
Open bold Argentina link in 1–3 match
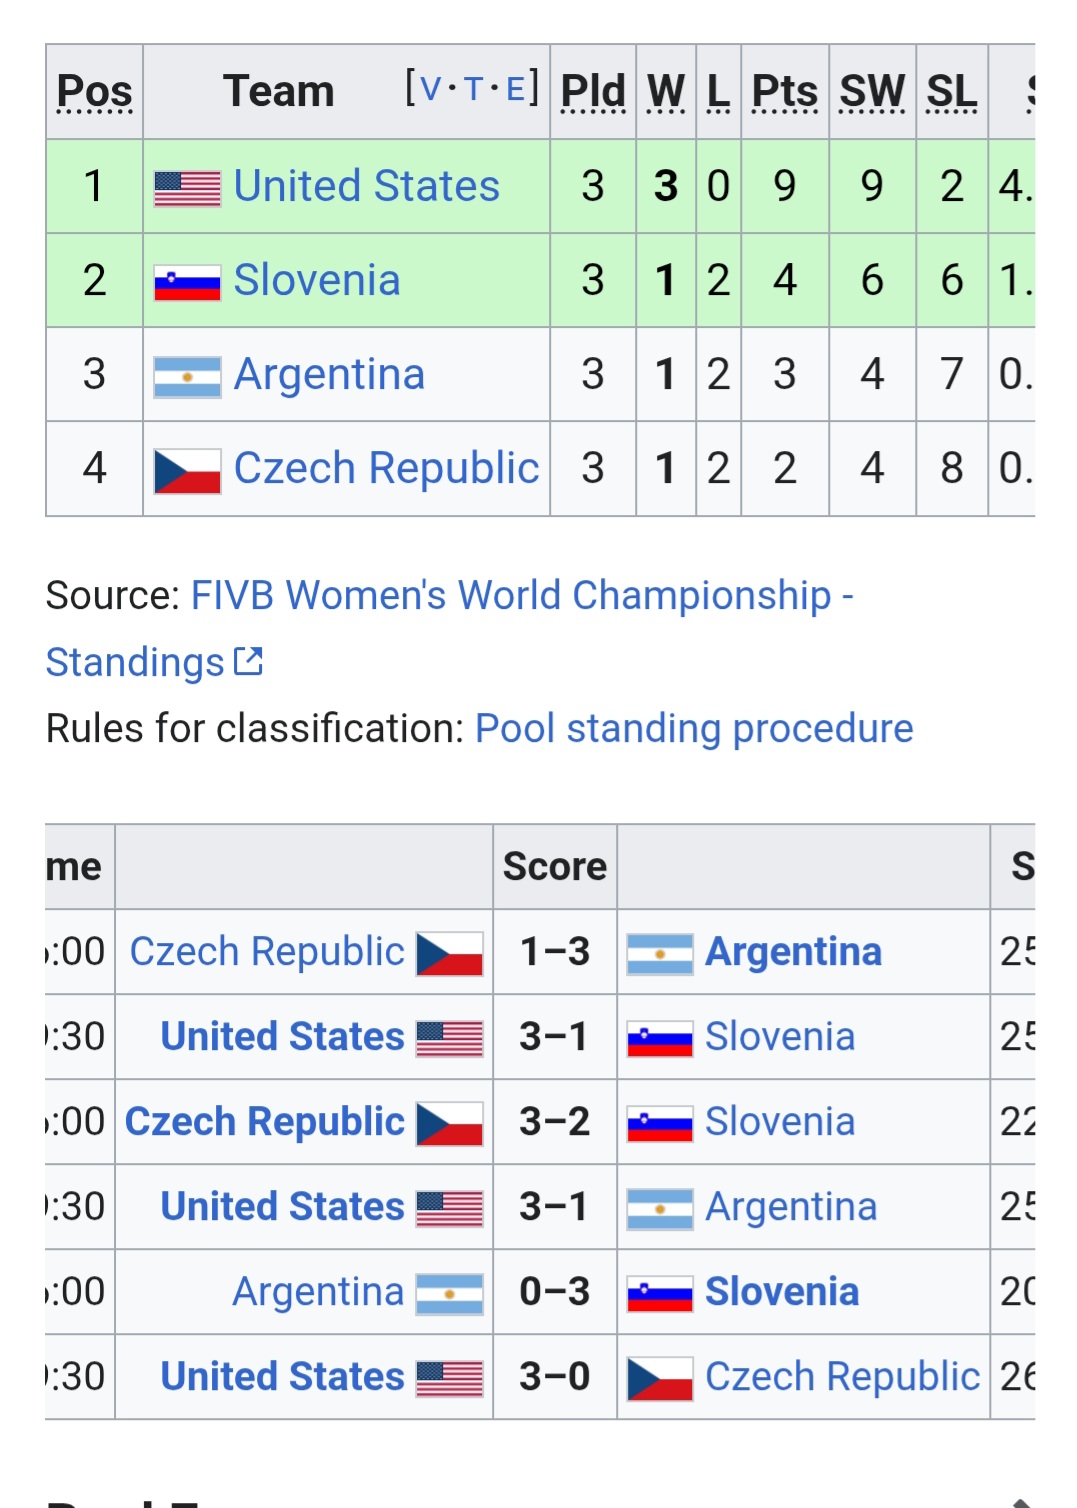point(793,952)
